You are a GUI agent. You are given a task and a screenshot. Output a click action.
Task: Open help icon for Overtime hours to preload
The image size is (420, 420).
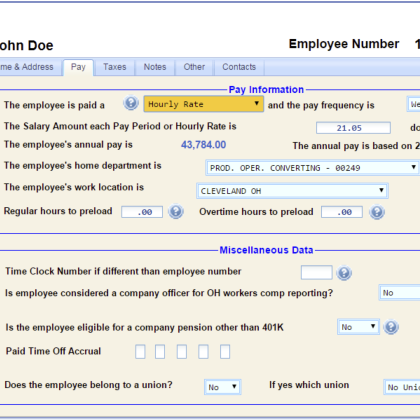click(x=377, y=212)
